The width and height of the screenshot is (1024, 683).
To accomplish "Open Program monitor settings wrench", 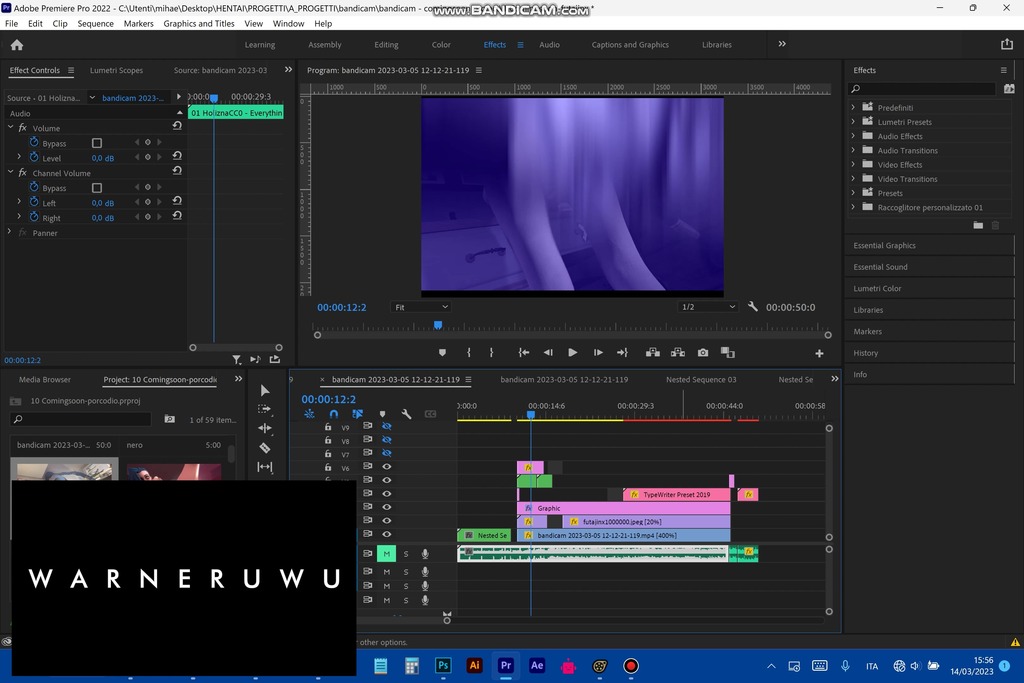I will point(752,306).
